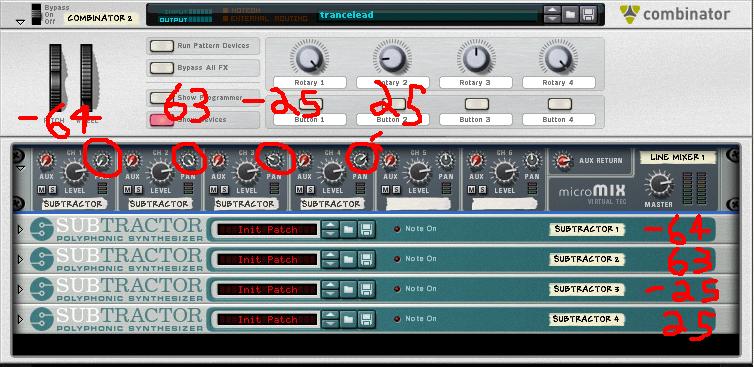754x367 pixels.
Task: Browse patch for Subtractor 1 folder icon
Action: coord(349,229)
